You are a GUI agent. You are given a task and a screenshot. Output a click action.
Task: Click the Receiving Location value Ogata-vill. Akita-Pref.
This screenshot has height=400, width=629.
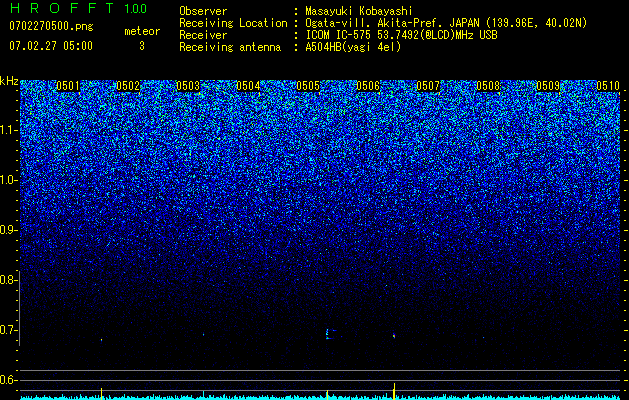tap(371, 23)
